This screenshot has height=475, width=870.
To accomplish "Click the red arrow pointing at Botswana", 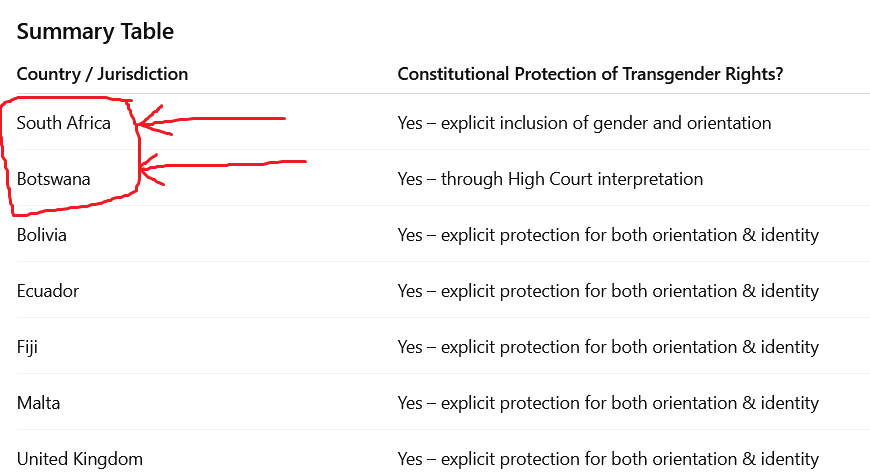I will 225,164.
